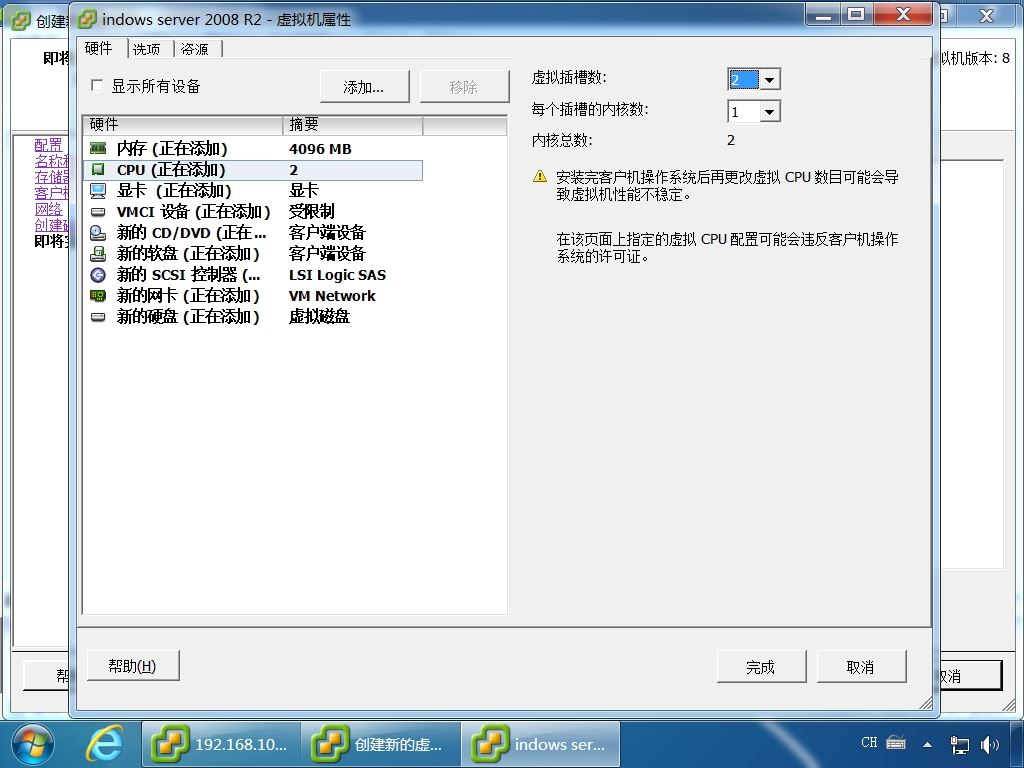Toggle the 显示所有设备 checkbox
The height and width of the screenshot is (768, 1024).
click(97, 86)
